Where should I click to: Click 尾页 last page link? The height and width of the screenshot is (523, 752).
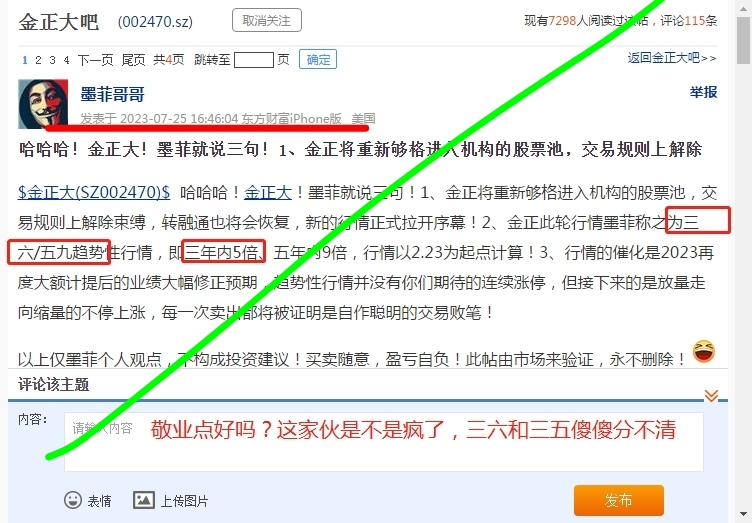(x=133, y=60)
